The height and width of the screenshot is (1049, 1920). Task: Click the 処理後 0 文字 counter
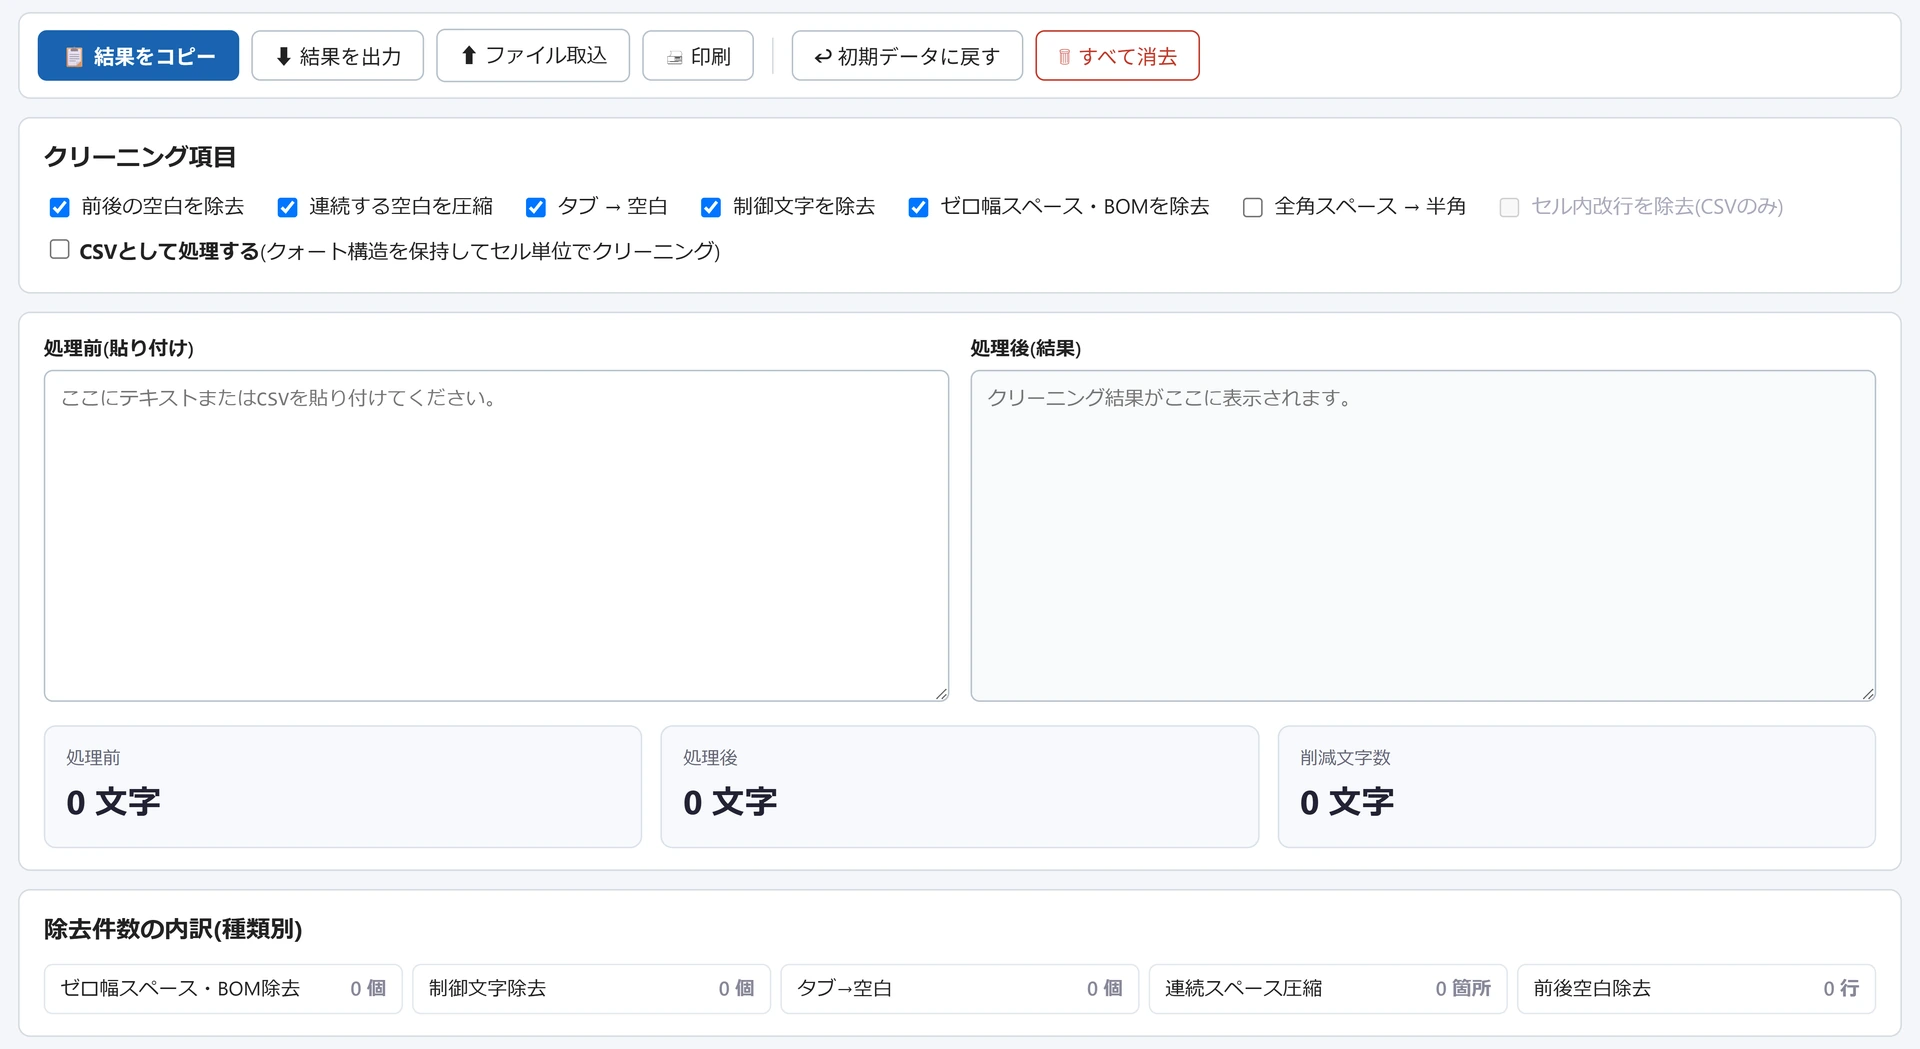coord(960,787)
